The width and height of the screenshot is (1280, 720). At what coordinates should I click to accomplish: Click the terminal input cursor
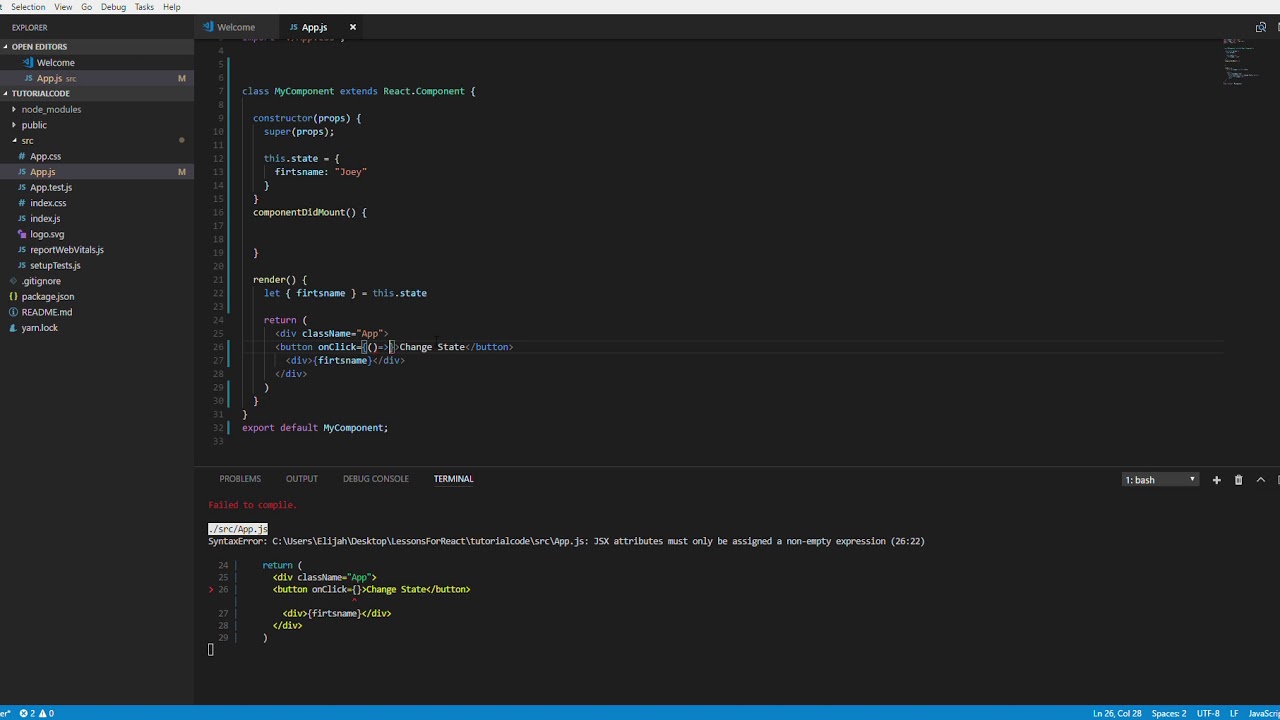coord(211,650)
